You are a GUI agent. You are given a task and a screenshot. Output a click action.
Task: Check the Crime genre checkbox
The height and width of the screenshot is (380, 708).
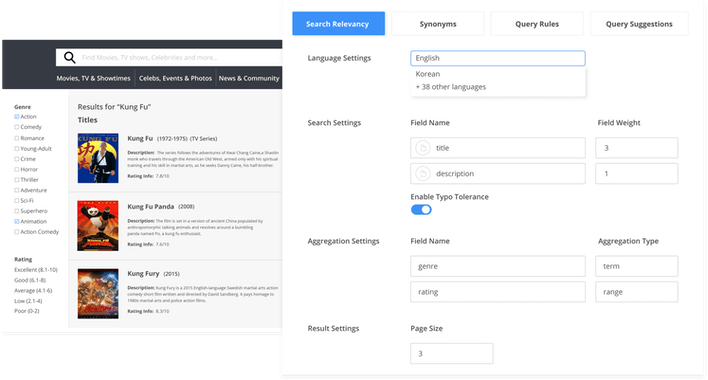point(17,159)
